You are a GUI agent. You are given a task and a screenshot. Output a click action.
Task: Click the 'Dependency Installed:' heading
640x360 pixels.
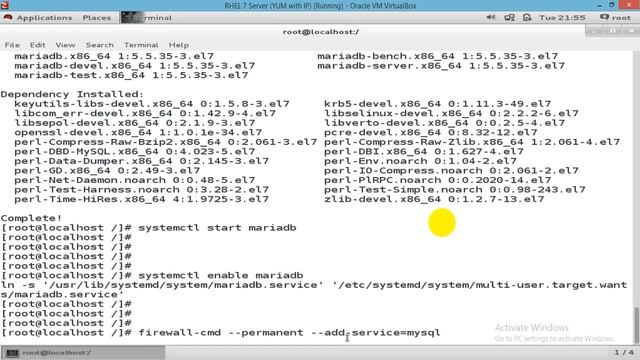(72, 94)
